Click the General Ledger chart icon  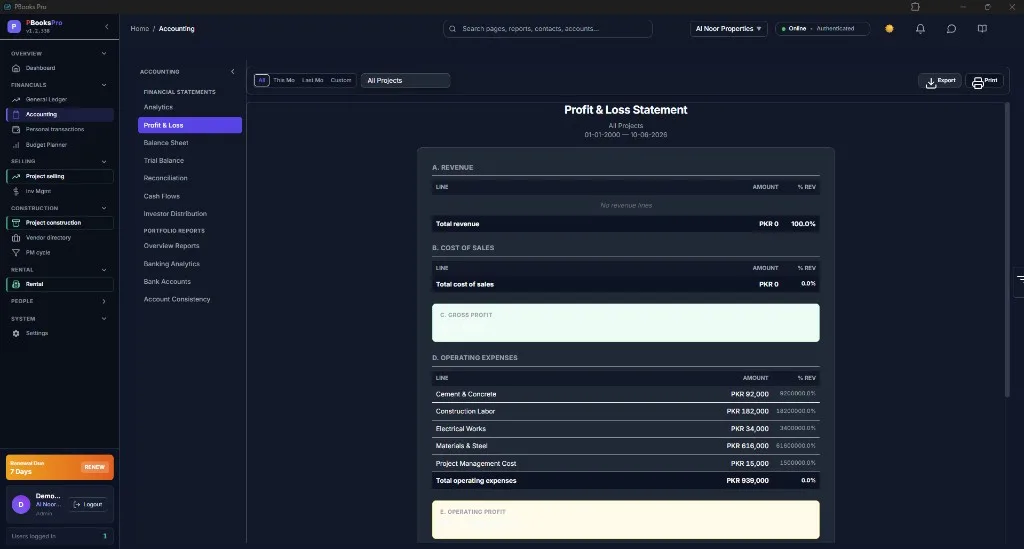tap(16, 99)
